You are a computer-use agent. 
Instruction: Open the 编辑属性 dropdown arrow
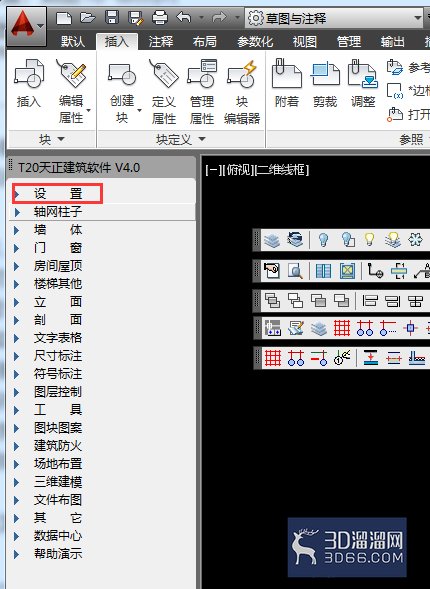pos(89,110)
